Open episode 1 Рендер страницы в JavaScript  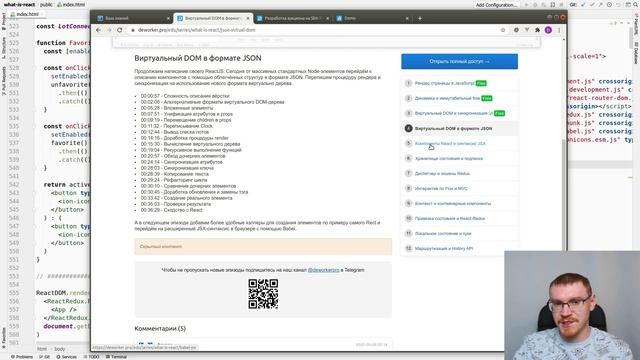(444, 83)
